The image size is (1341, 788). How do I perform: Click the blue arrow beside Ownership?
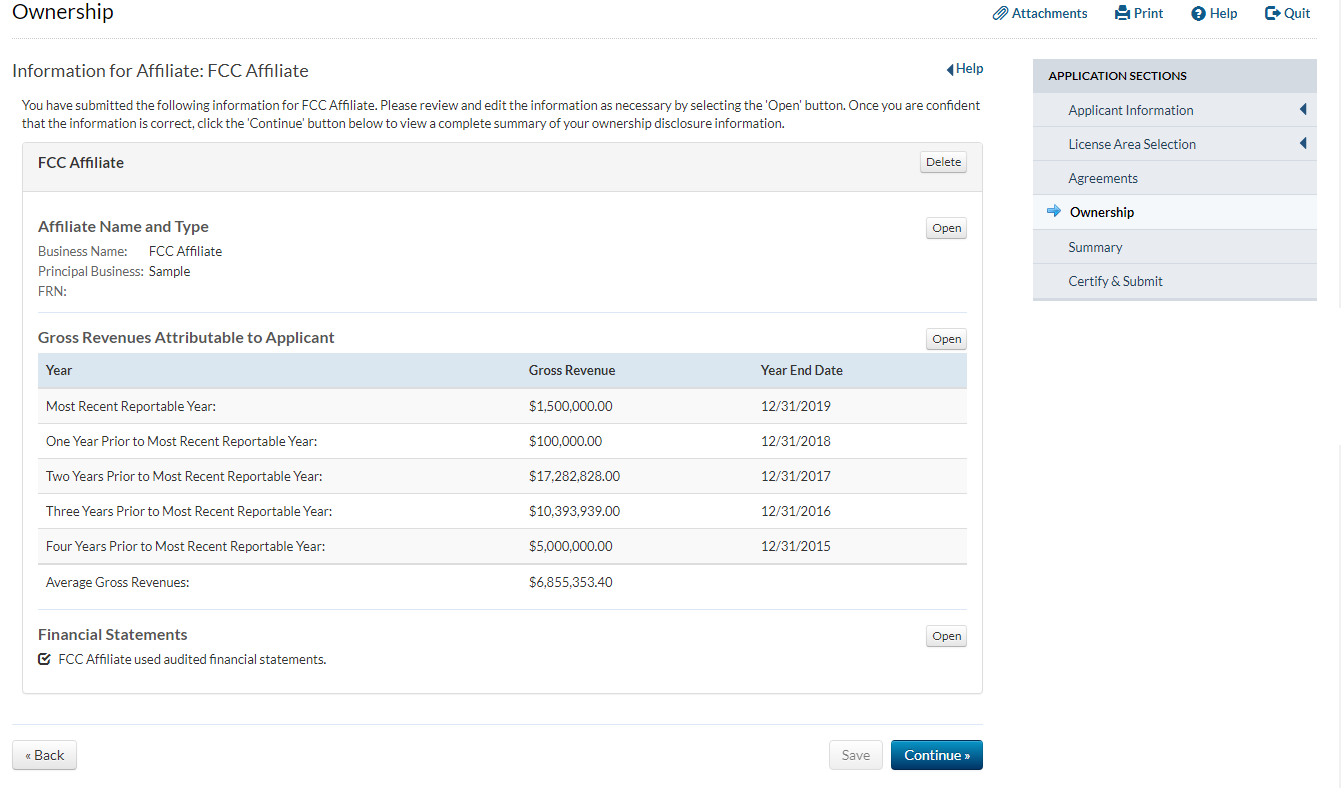[x=1053, y=212]
